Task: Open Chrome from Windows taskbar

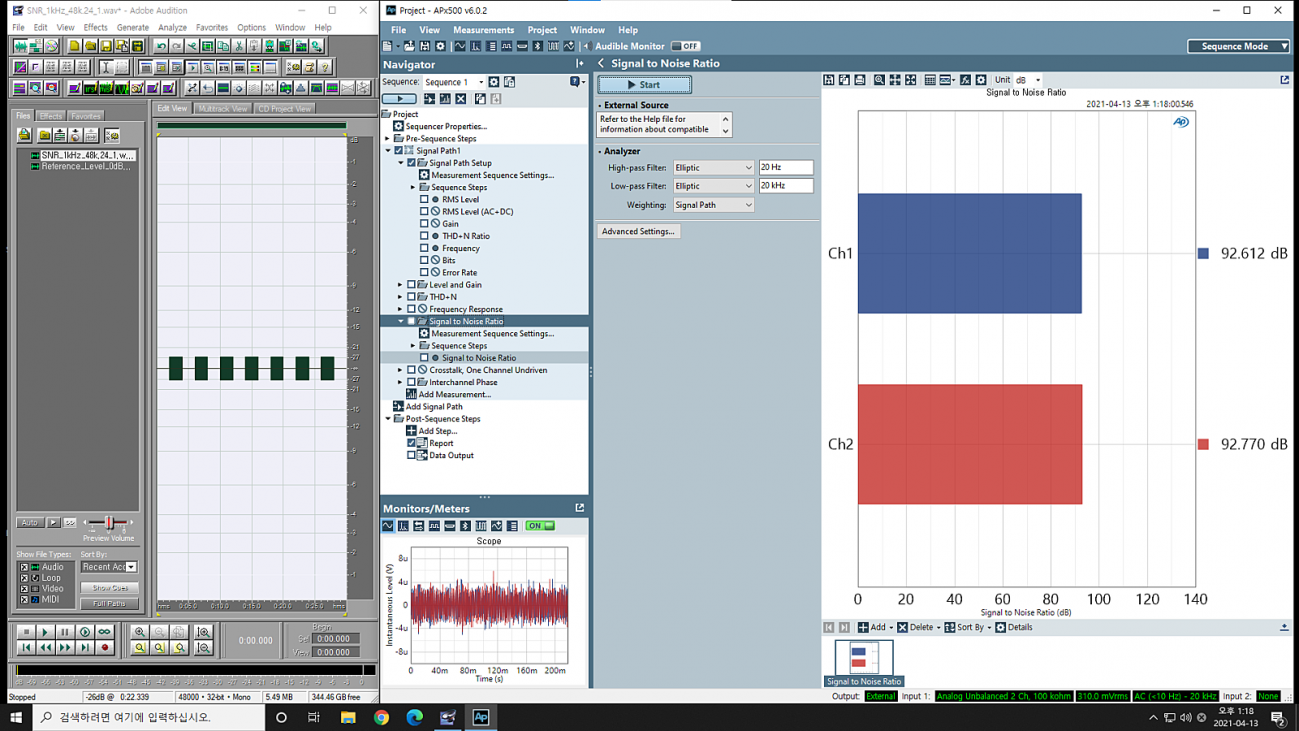Action: 381,717
